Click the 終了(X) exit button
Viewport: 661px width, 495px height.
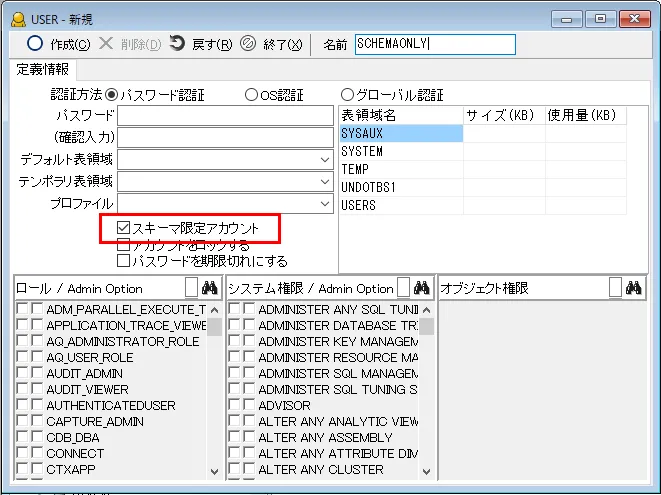coord(271,44)
